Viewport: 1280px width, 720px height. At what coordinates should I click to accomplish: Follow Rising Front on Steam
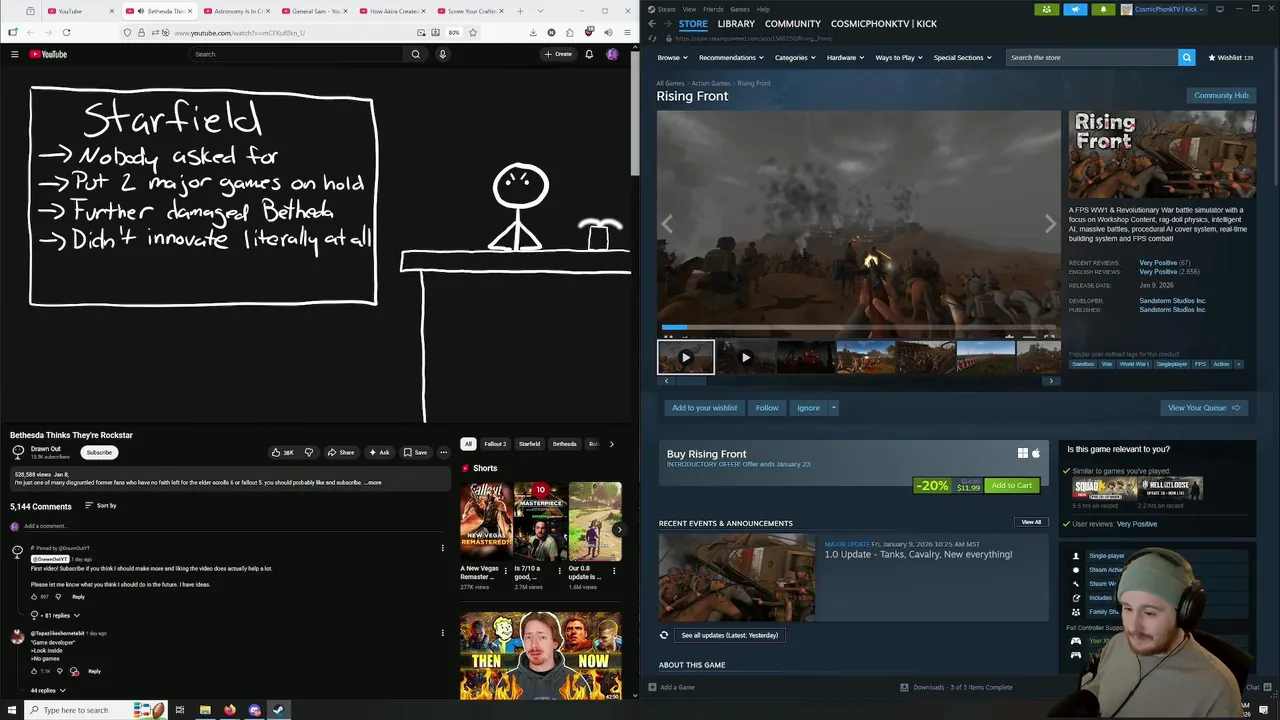coord(767,408)
